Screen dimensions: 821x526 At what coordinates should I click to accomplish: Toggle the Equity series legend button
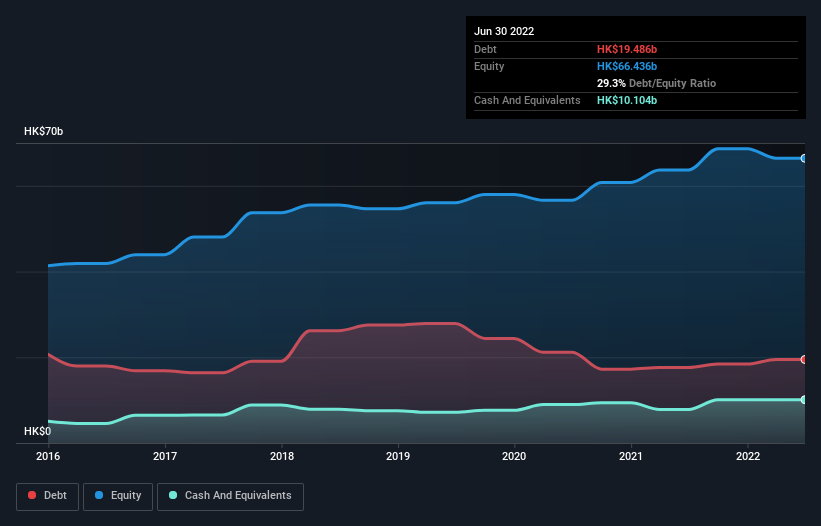pos(118,496)
